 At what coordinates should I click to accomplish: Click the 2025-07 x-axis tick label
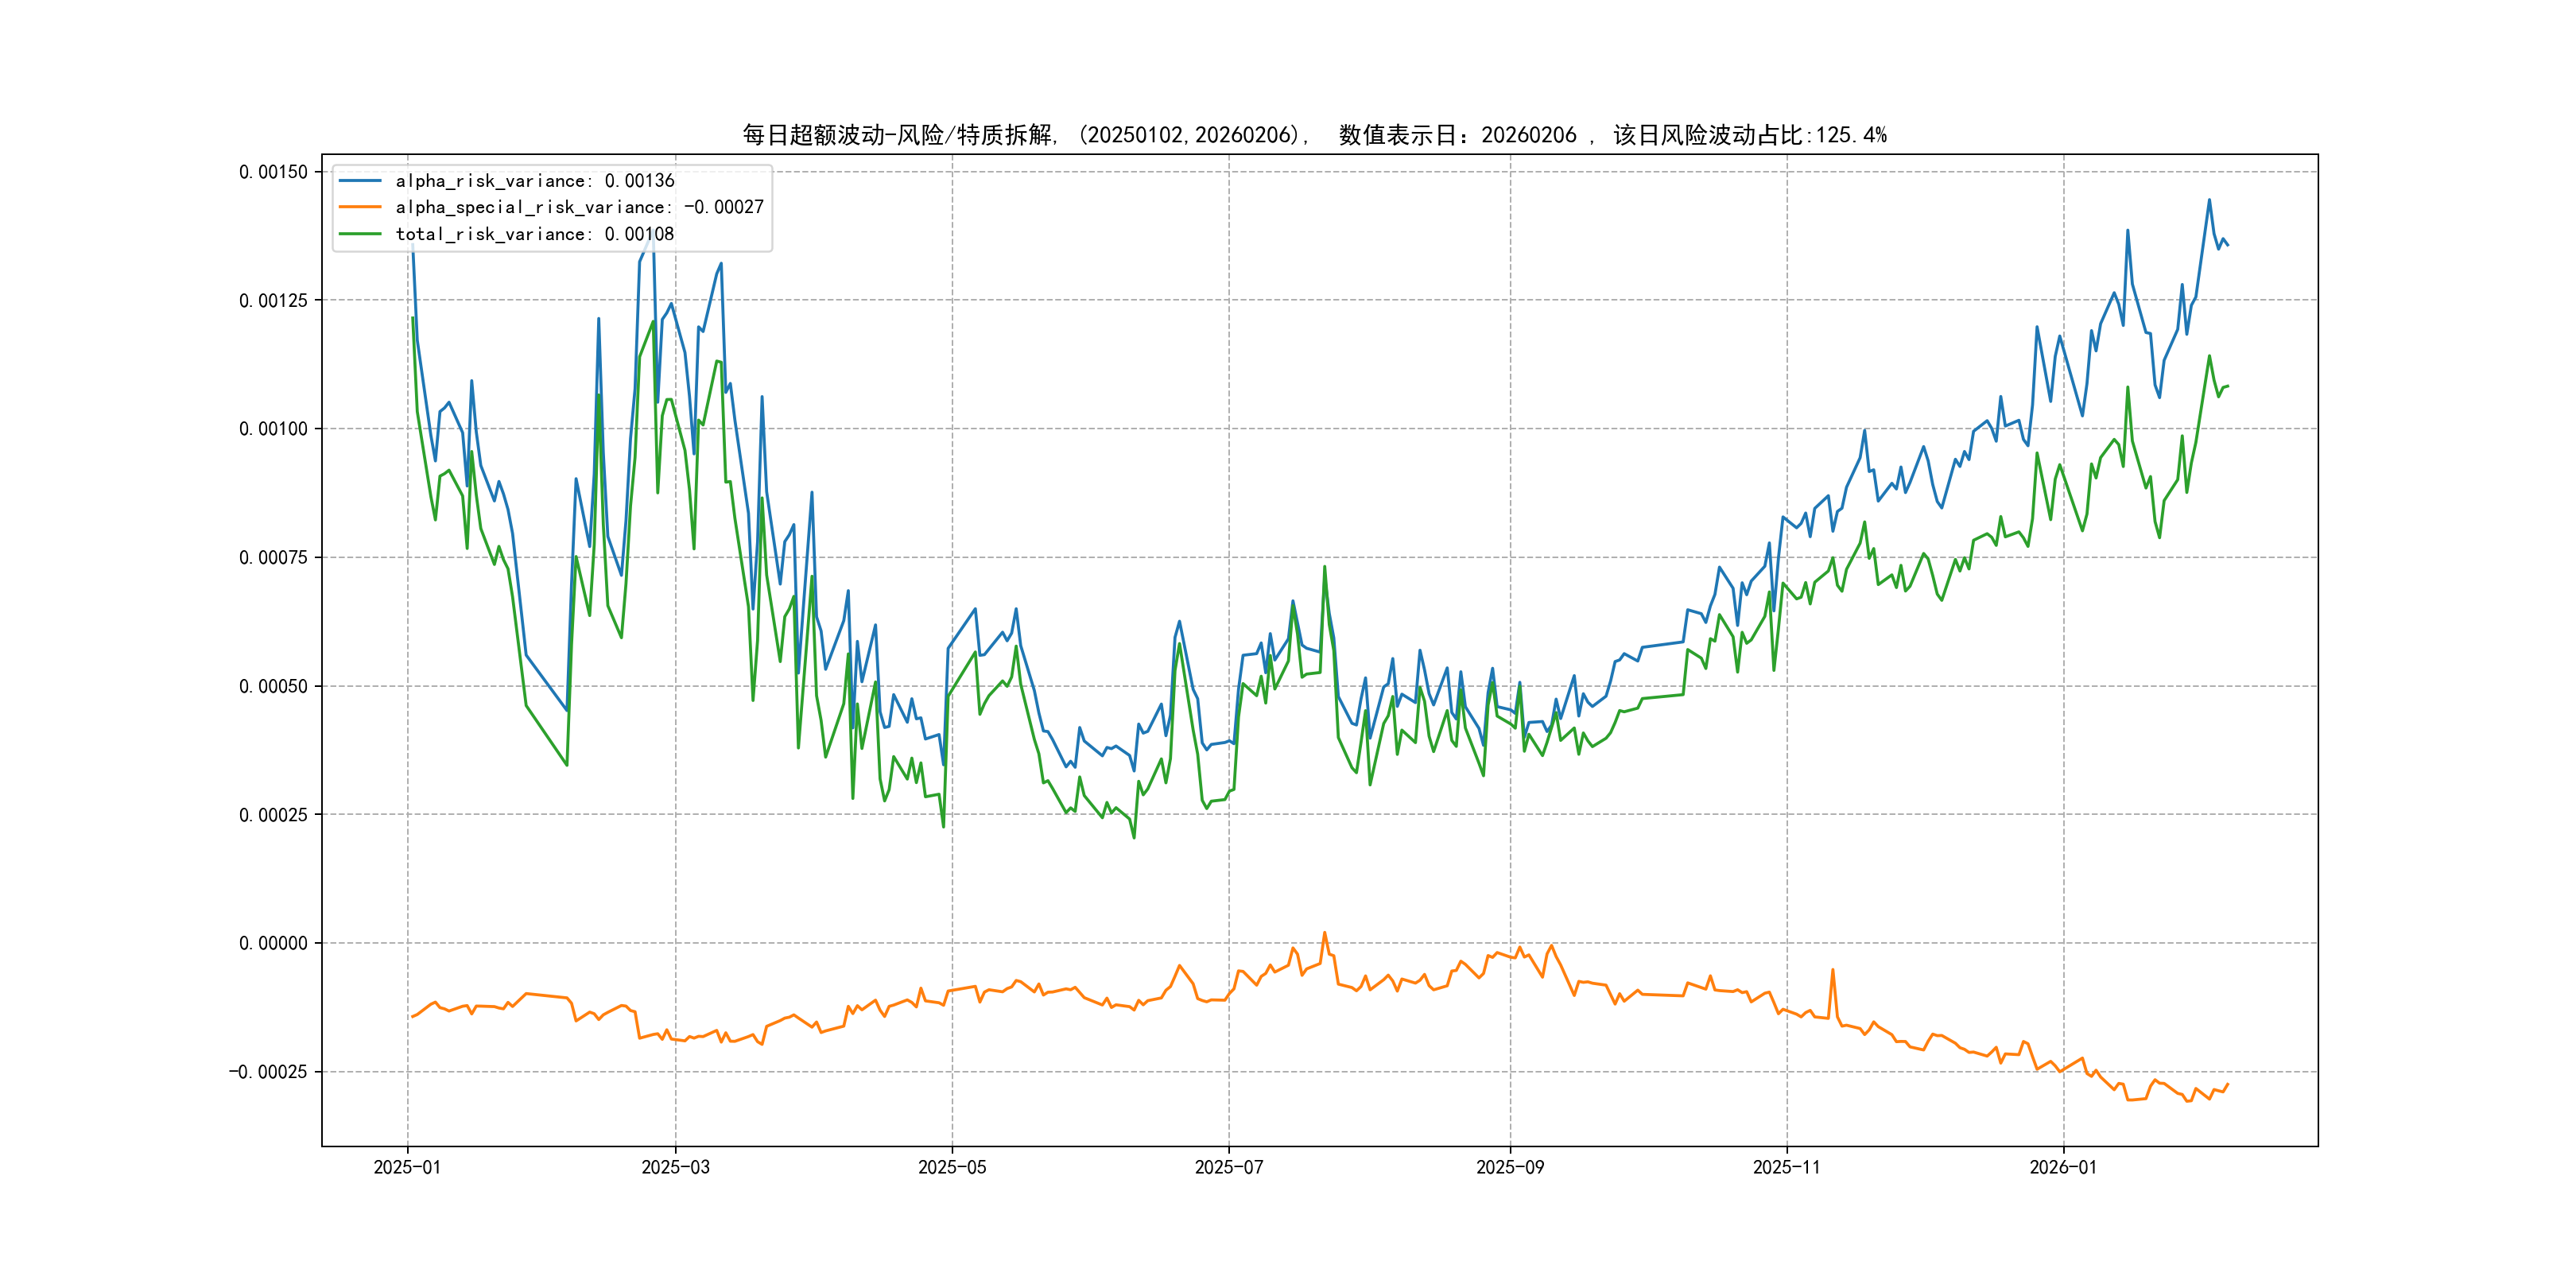point(1228,1167)
